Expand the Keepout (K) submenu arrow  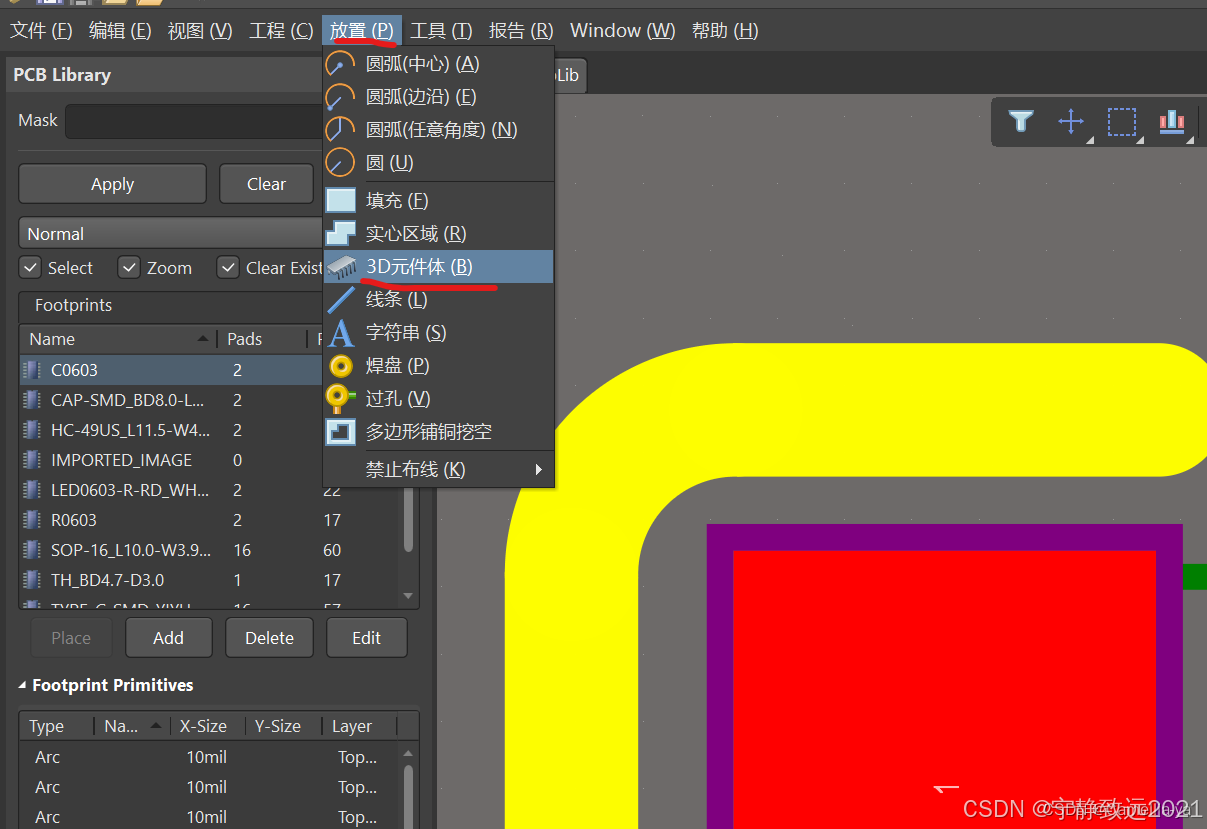(x=538, y=469)
